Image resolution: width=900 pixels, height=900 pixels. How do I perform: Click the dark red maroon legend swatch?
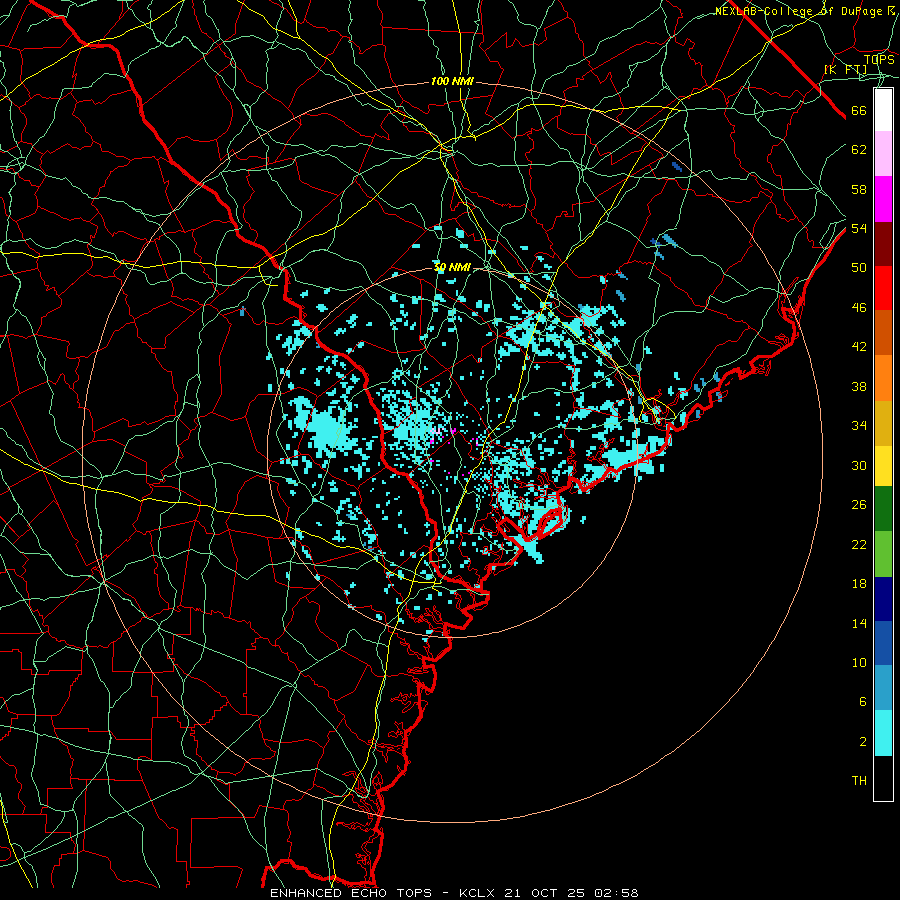tap(883, 243)
